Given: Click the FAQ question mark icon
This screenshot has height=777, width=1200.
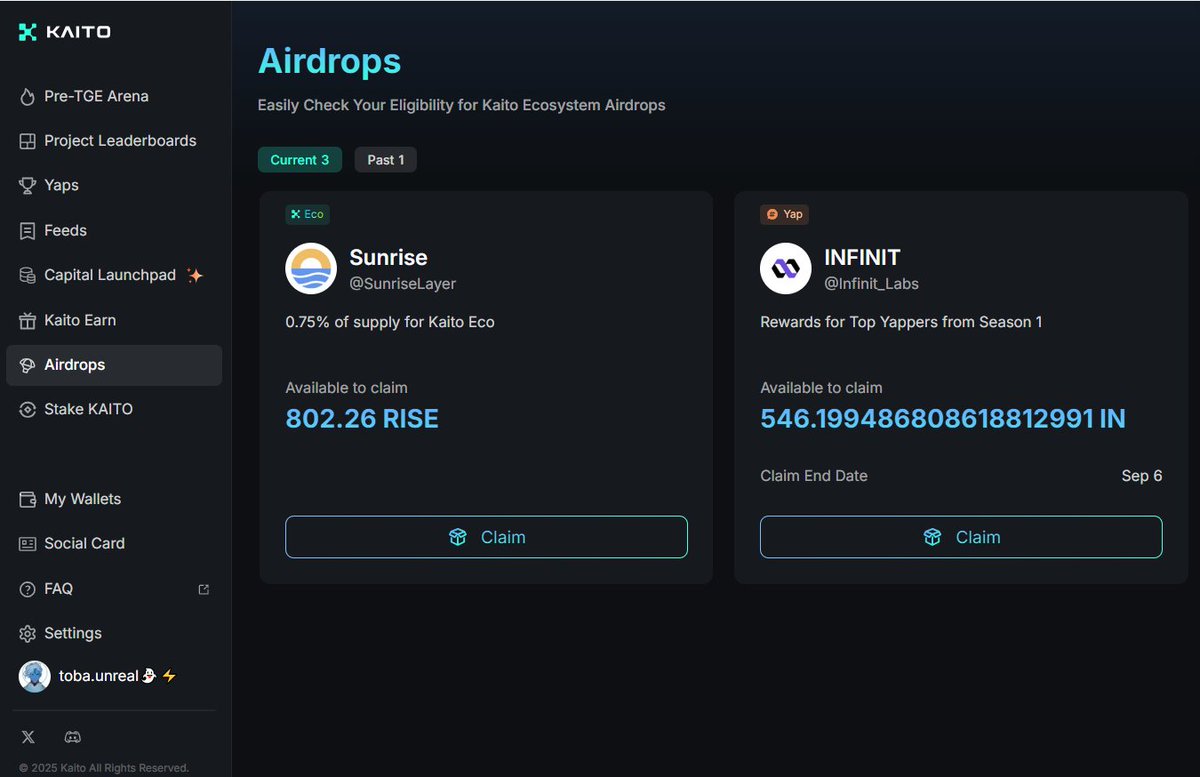Looking at the screenshot, I should pos(28,589).
